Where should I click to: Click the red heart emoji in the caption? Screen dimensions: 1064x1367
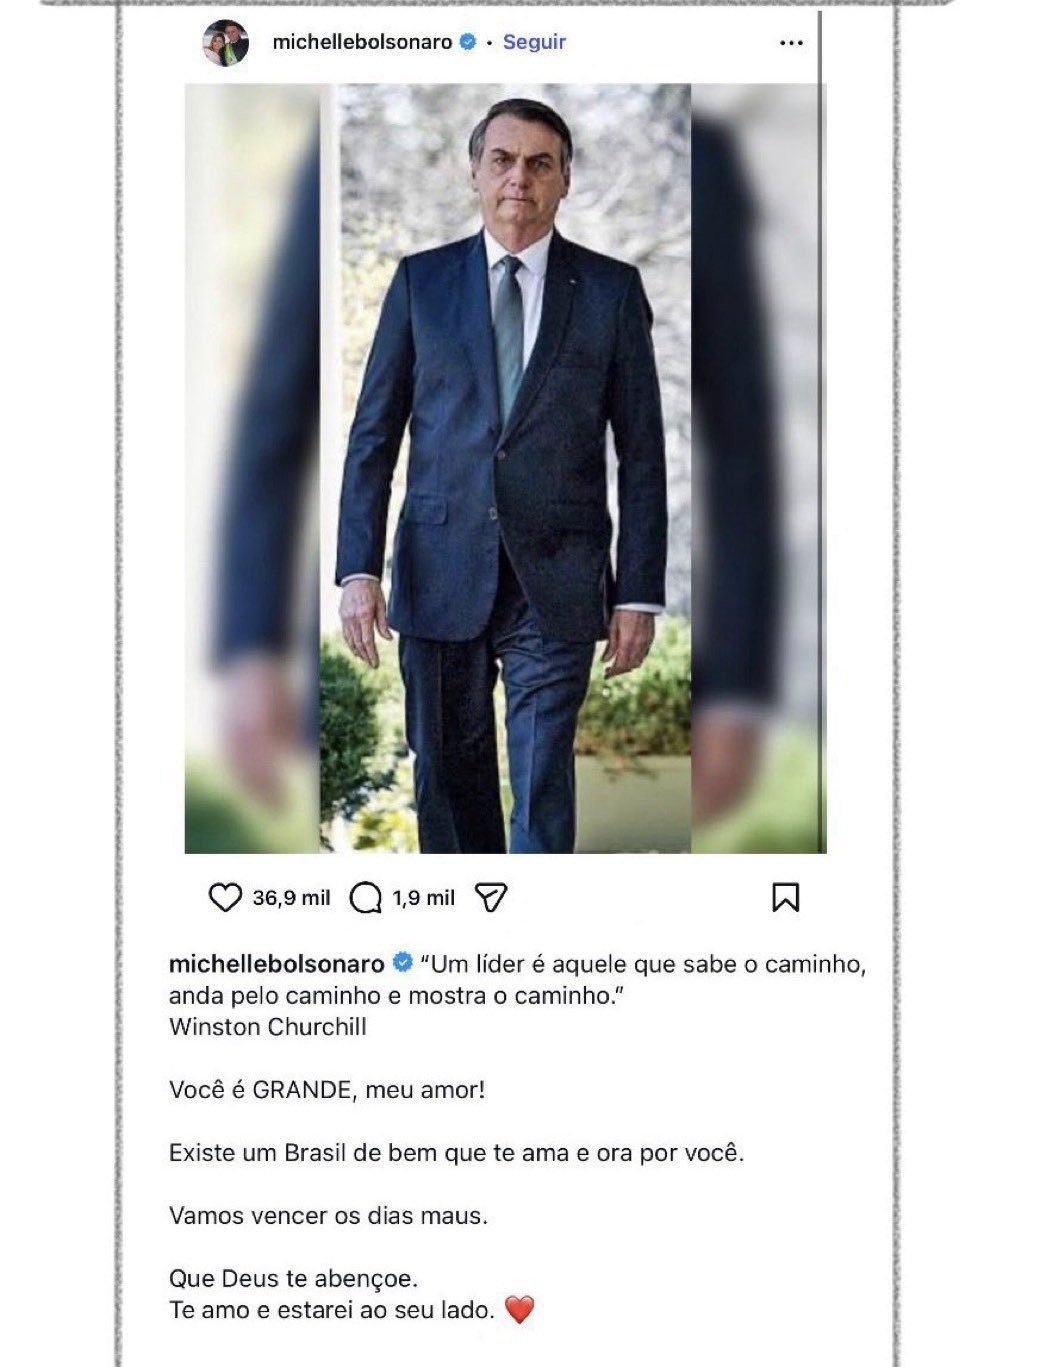click(521, 1311)
